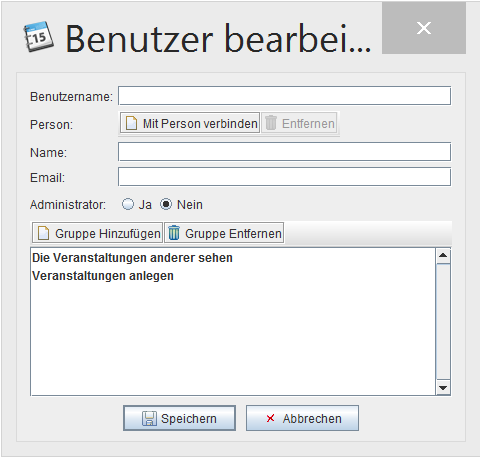Image resolution: width=480 pixels, height=457 pixels.
Task: Click the trash icon beside Entfernen
Action: click(271, 123)
